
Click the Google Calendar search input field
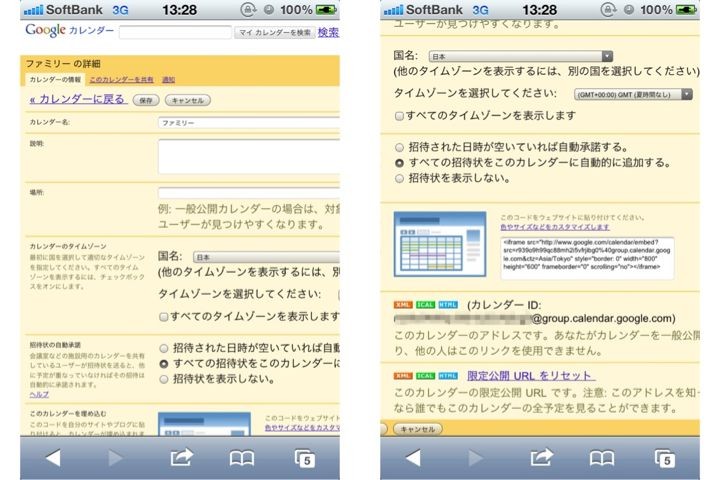coord(175,32)
